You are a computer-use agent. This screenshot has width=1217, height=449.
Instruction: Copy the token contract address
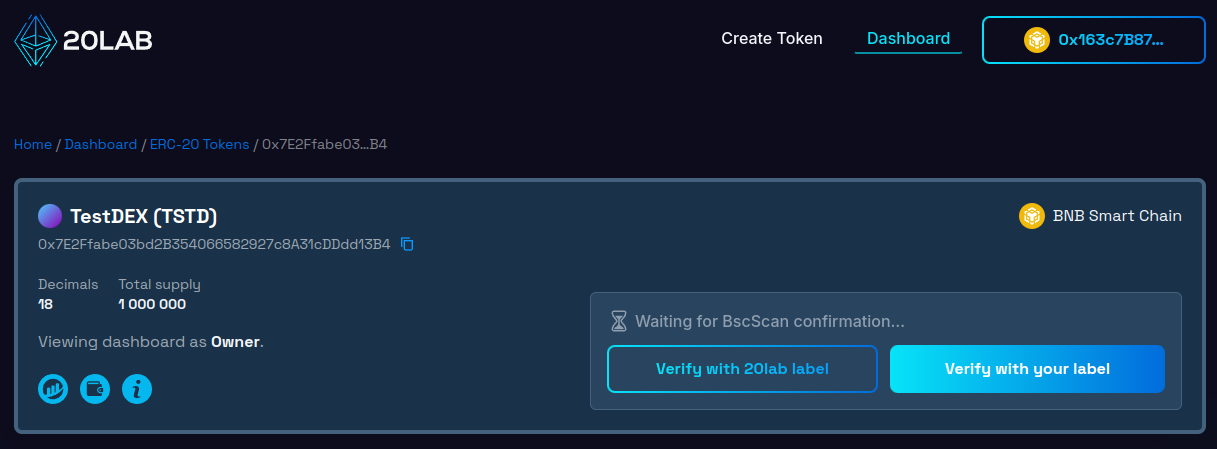(407, 244)
